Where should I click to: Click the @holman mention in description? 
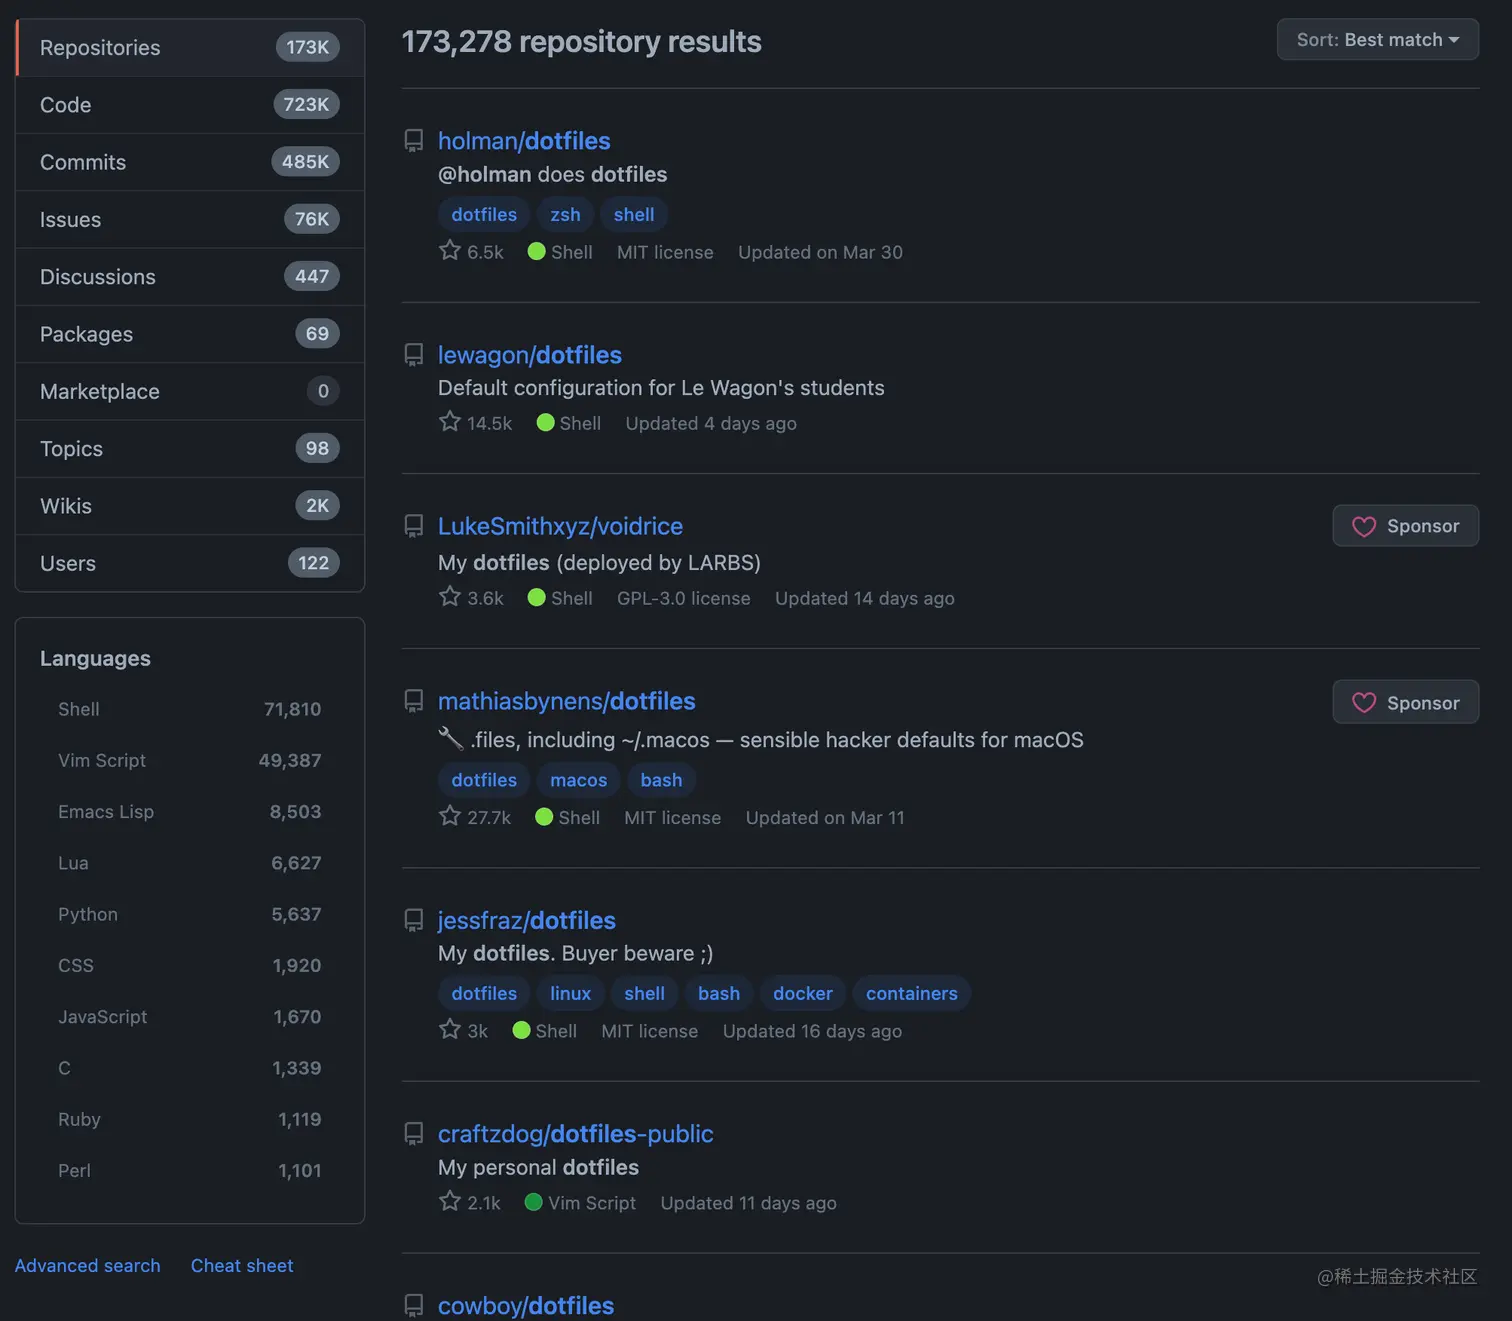pyautogui.click(x=485, y=175)
